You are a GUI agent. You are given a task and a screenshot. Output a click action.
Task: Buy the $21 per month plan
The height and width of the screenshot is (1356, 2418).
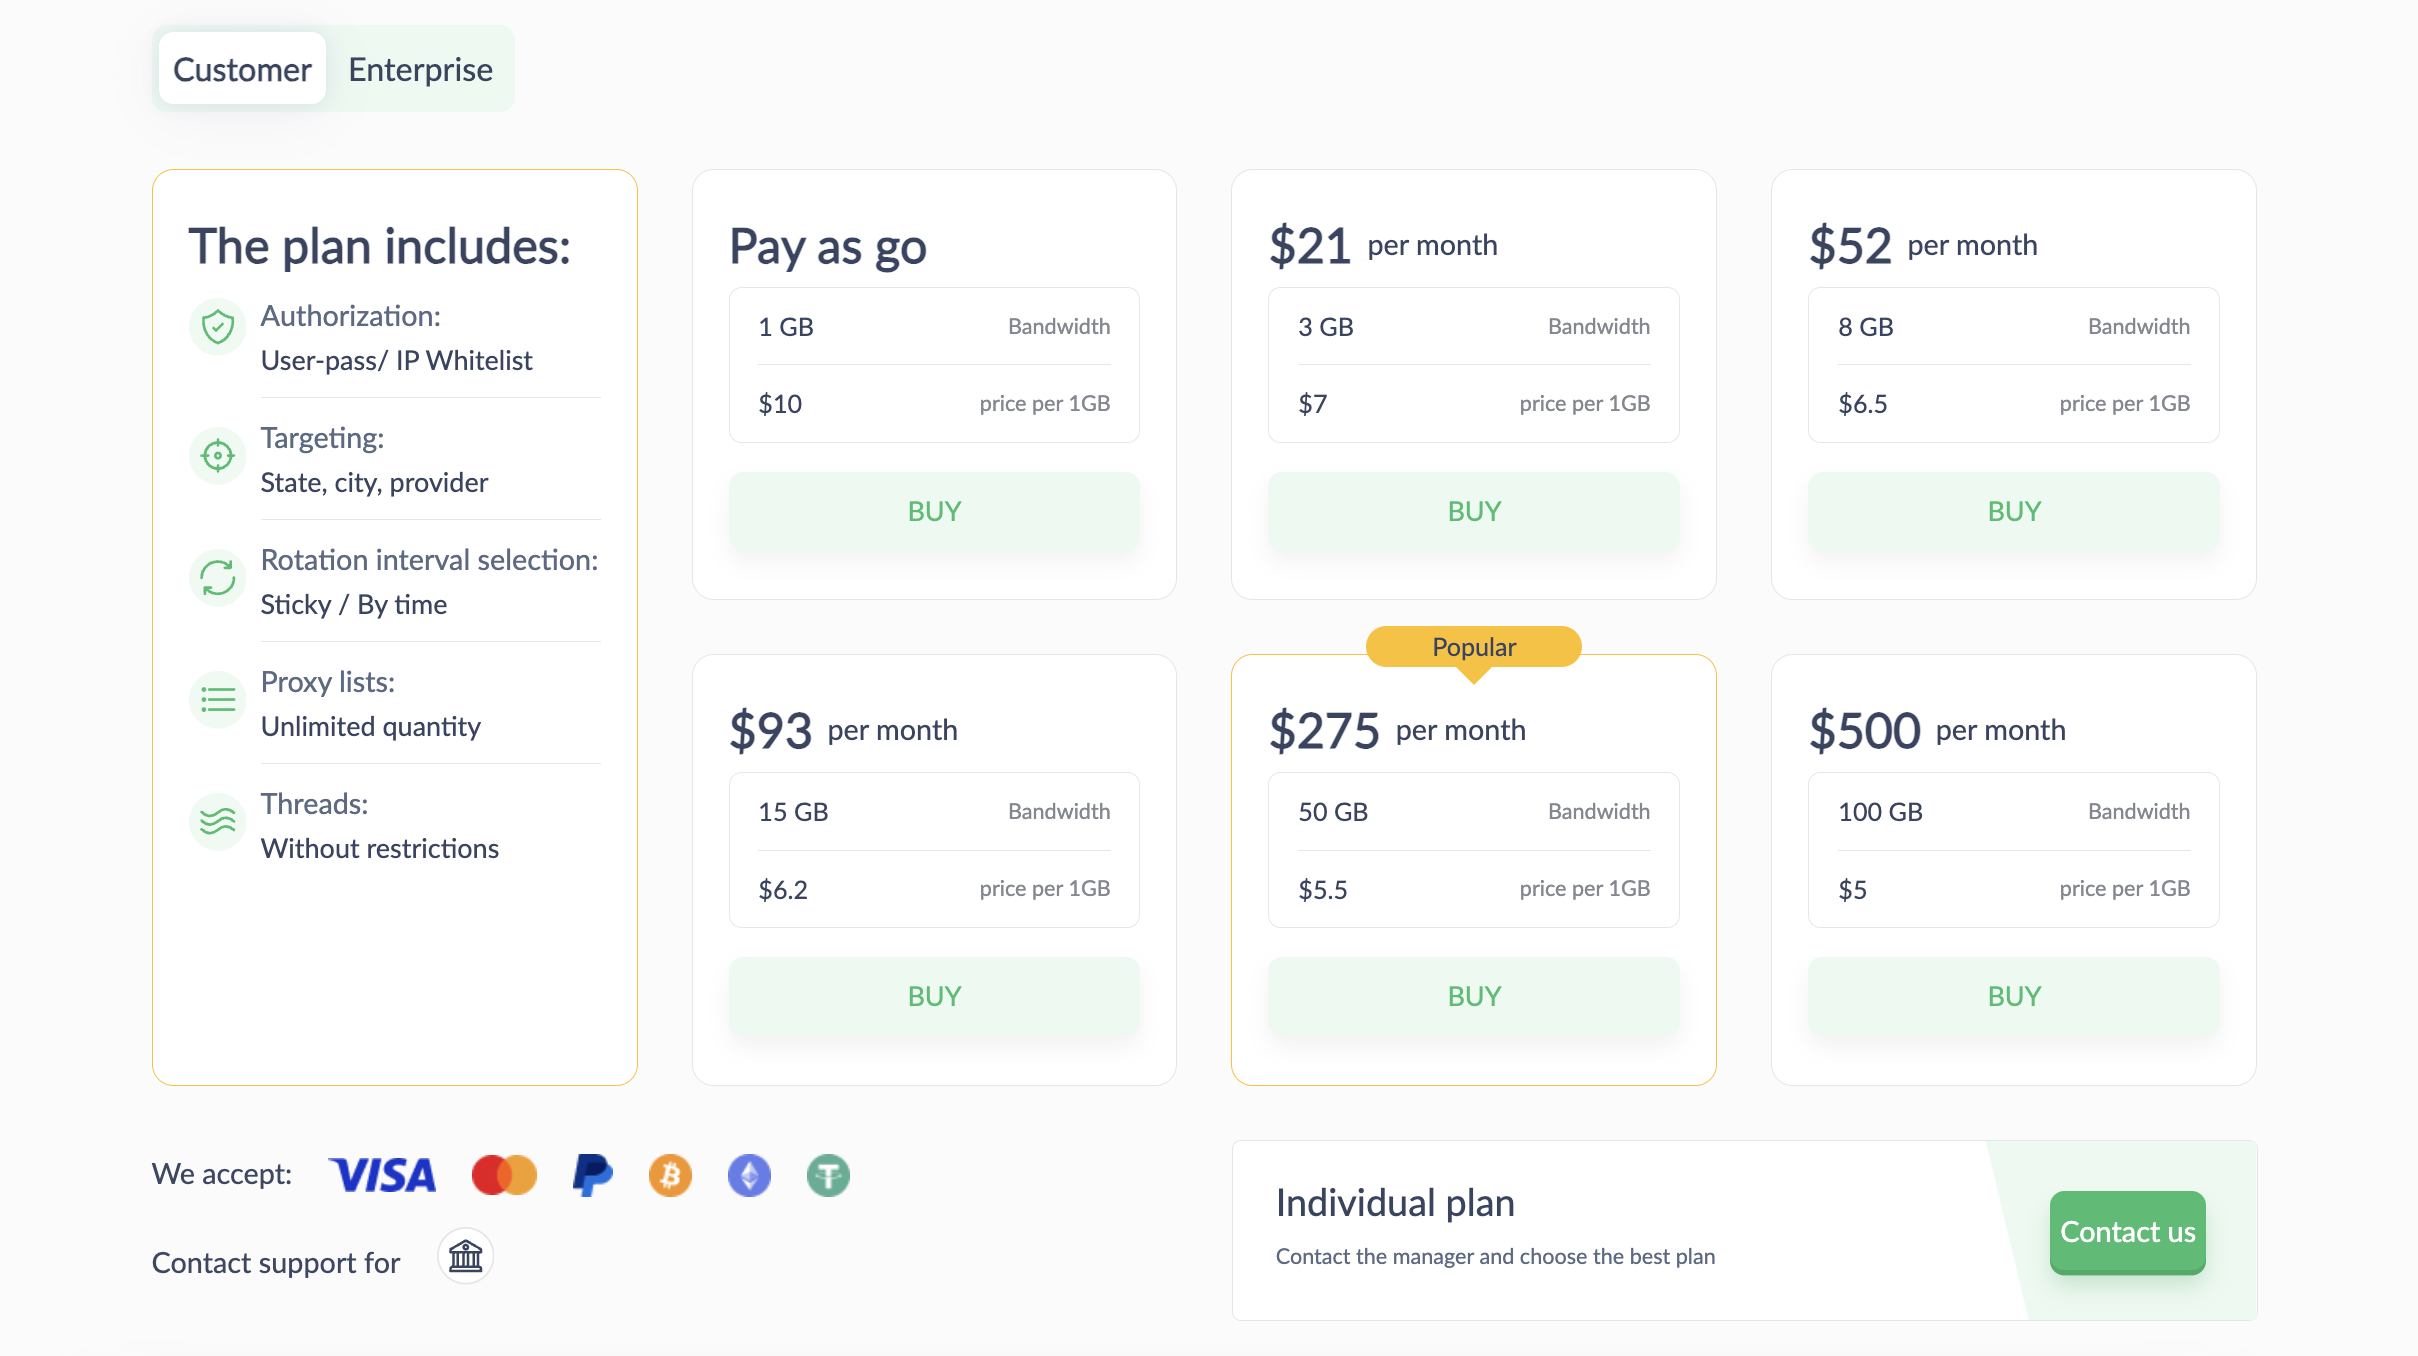point(1474,511)
